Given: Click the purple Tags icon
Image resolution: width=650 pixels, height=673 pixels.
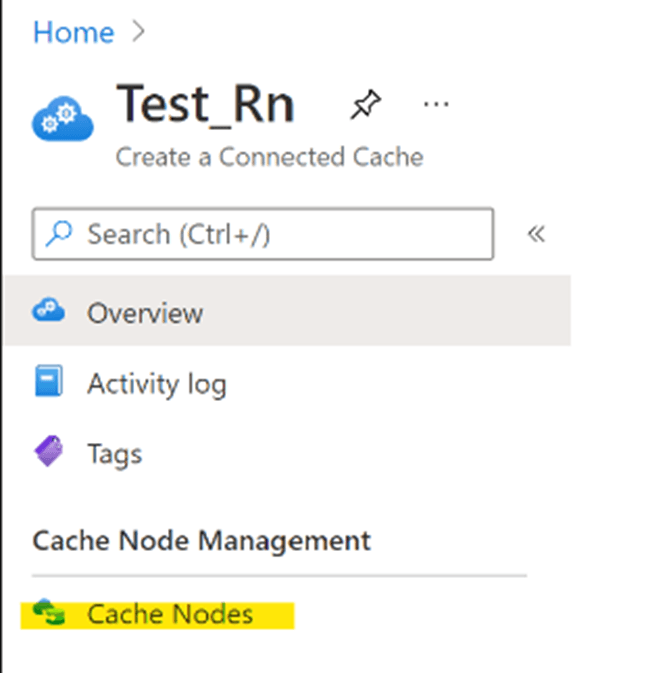Looking at the screenshot, I should click(49, 451).
